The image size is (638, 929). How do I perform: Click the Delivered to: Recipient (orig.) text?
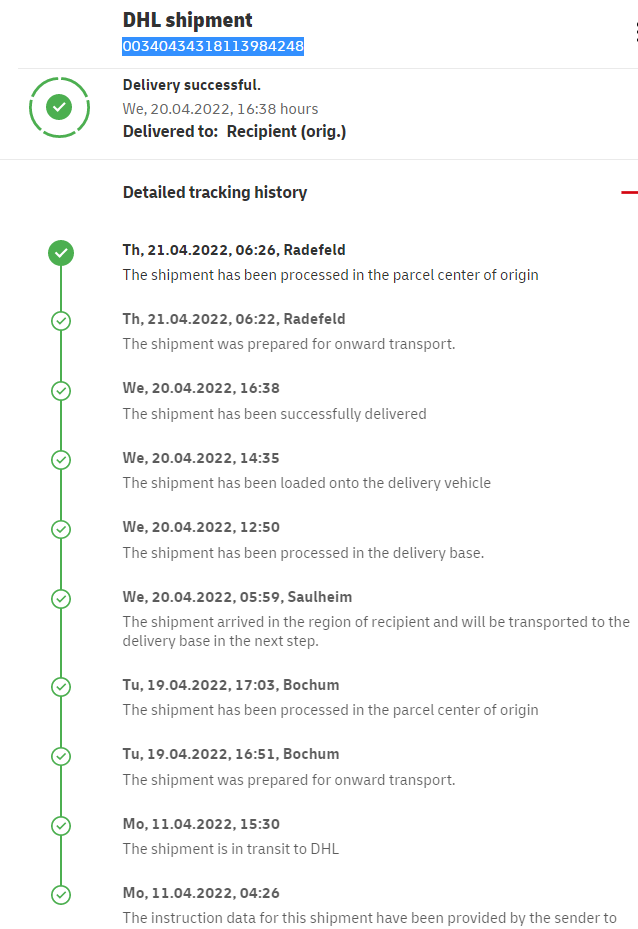point(234,131)
